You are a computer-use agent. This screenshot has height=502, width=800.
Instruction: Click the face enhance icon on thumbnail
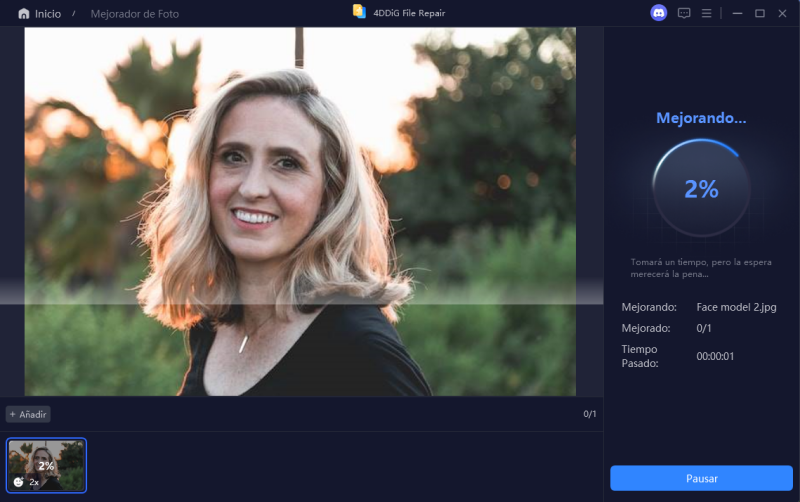[x=19, y=482]
